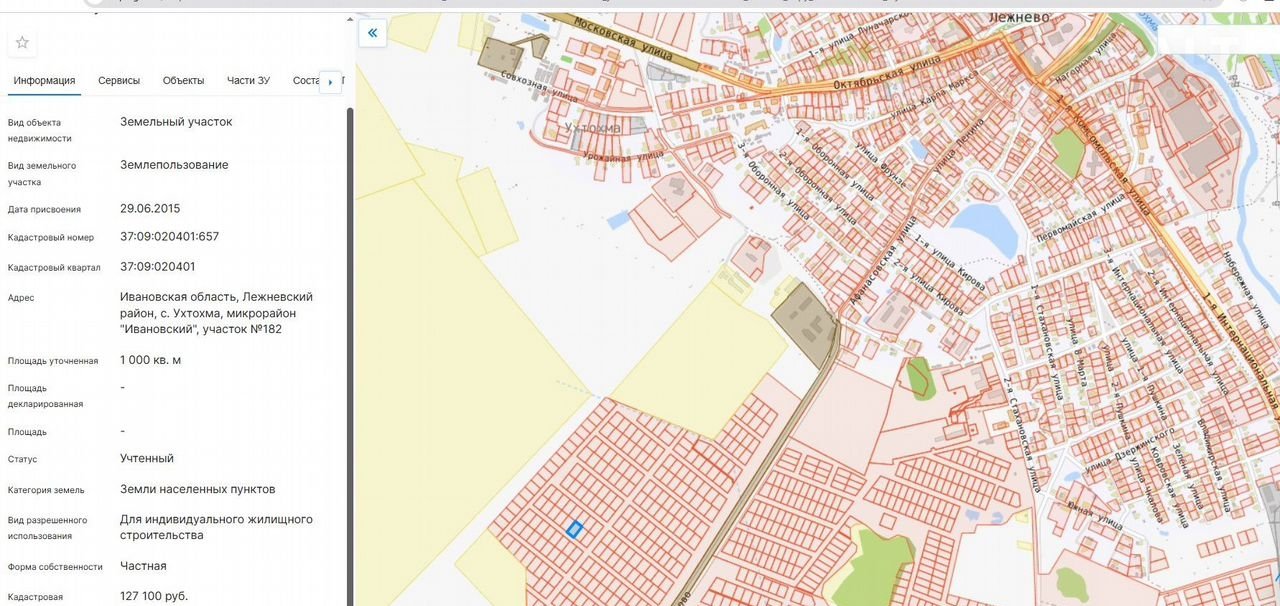Click the info panel vertical scrollbar
The image size is (1280, 606).
click(349, 300)
